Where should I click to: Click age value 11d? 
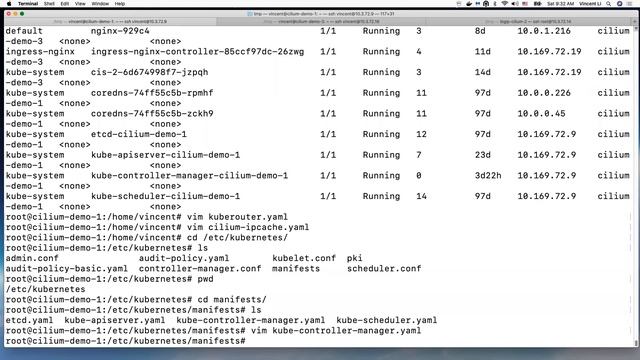[482, 52]
